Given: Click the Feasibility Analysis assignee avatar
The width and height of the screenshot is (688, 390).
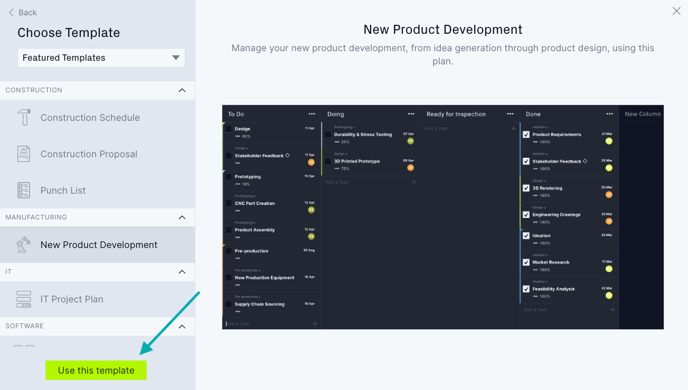Looking at the screenshot, I should pos(609,296).
